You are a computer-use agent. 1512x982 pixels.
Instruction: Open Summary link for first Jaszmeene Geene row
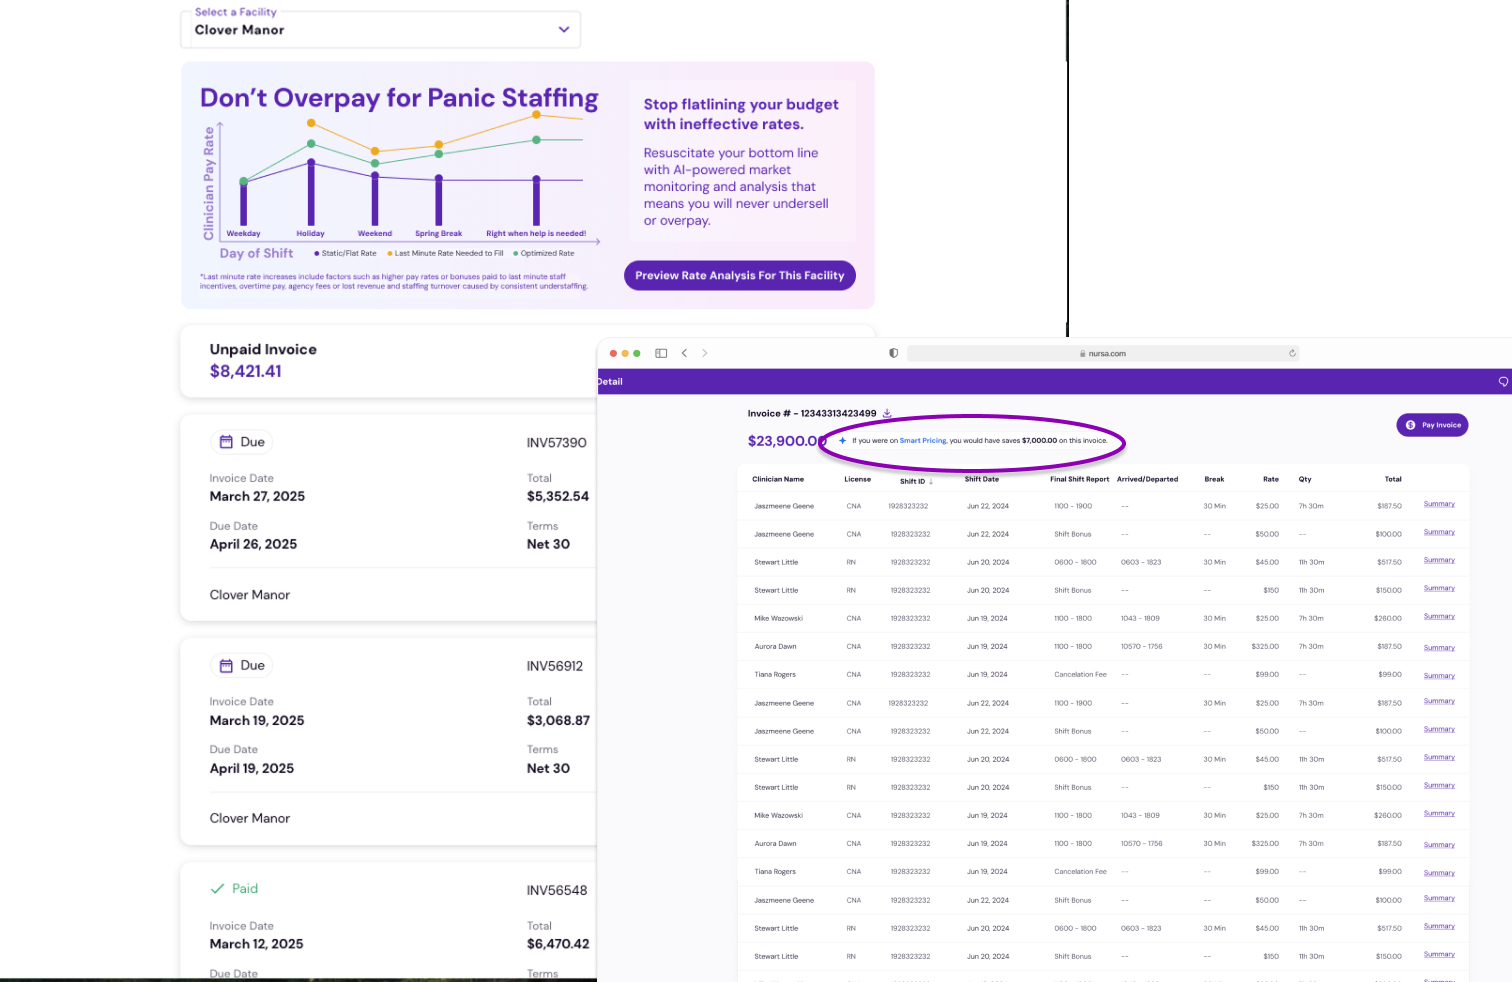click(1438, 504)
